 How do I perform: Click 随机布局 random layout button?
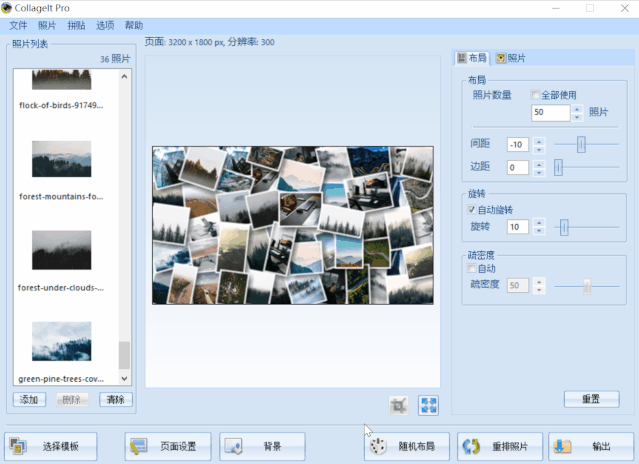point(406,446)
